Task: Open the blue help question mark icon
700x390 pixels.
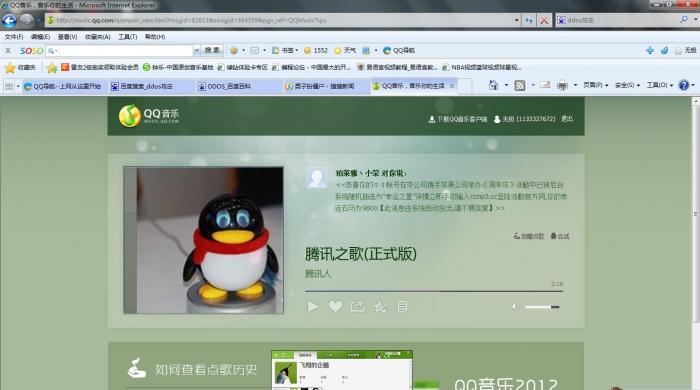Action: tap(683, 85)
